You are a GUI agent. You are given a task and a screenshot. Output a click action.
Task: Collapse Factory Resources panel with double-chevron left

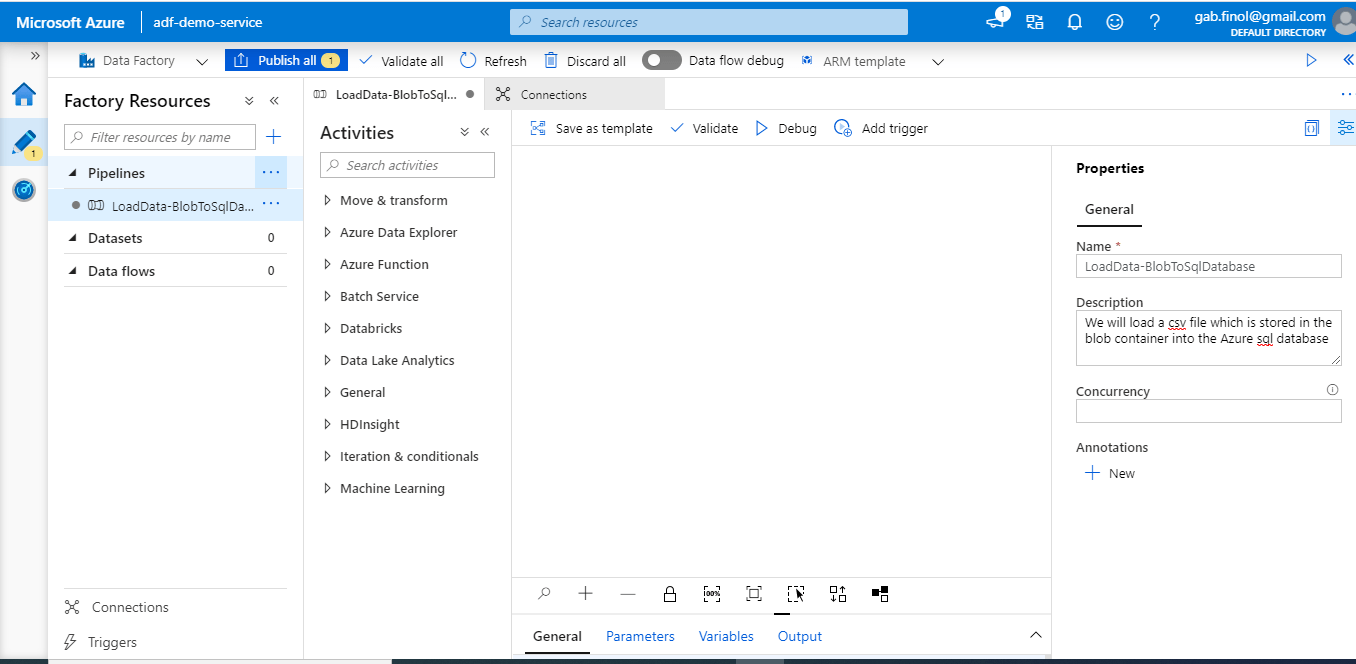(x=274, y=101)
